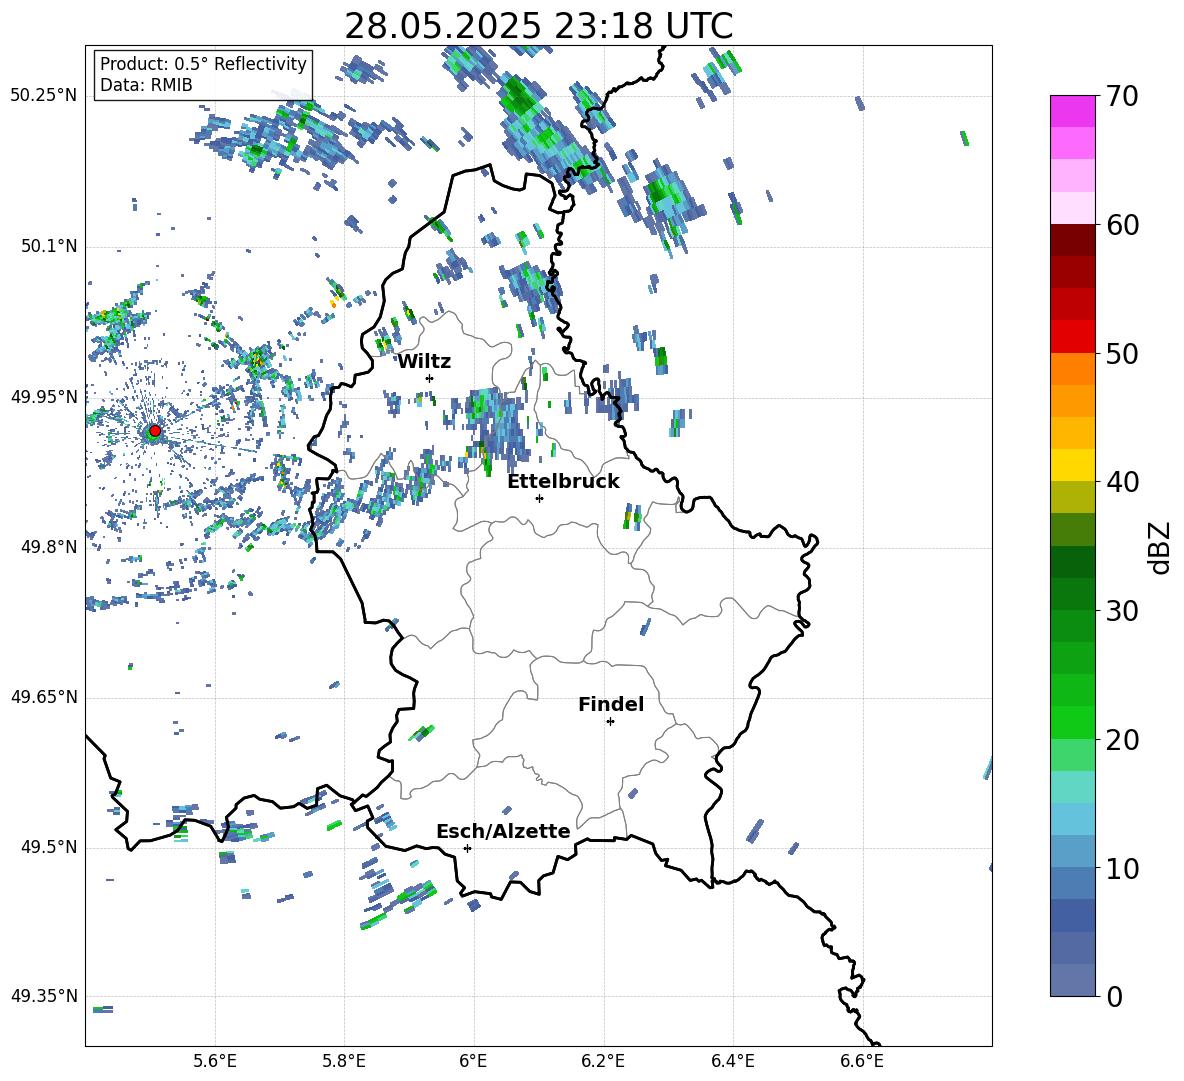Click the 49.95°N latitude label
This screenshot has width=1184, height=1081.
44,397
